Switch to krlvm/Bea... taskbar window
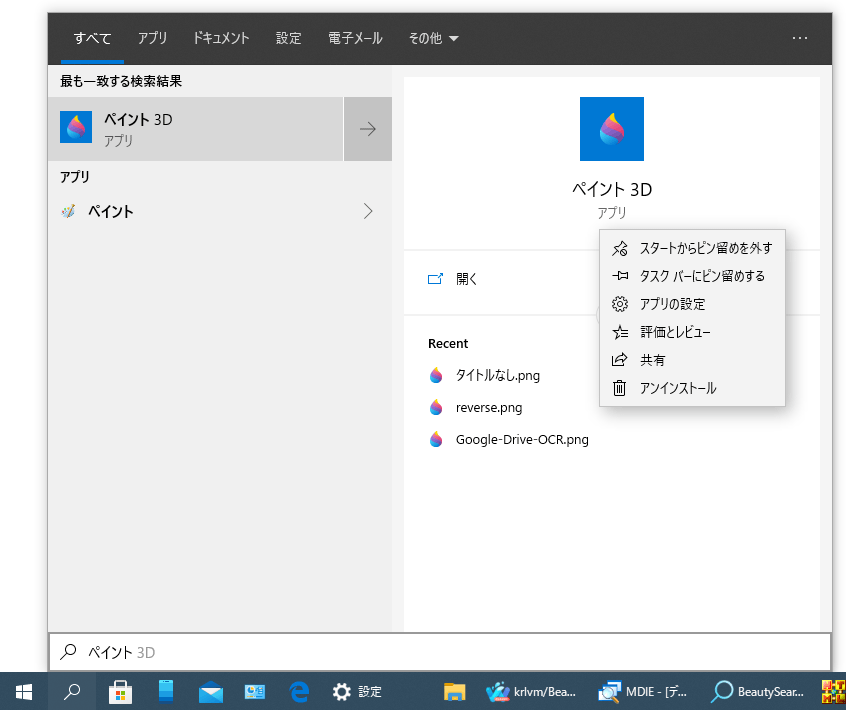 coord(531,692)
